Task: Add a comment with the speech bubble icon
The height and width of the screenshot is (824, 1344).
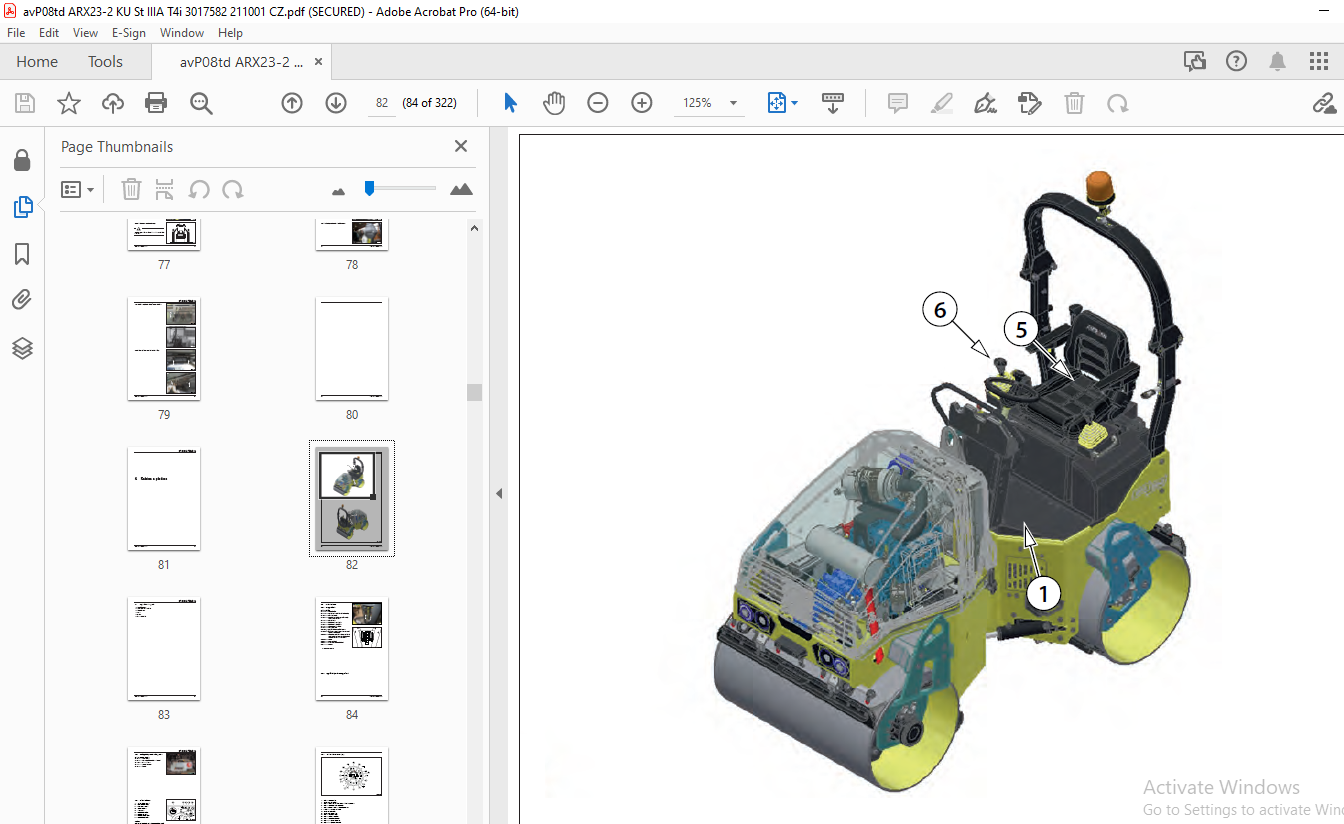Action: coord(898,103)
